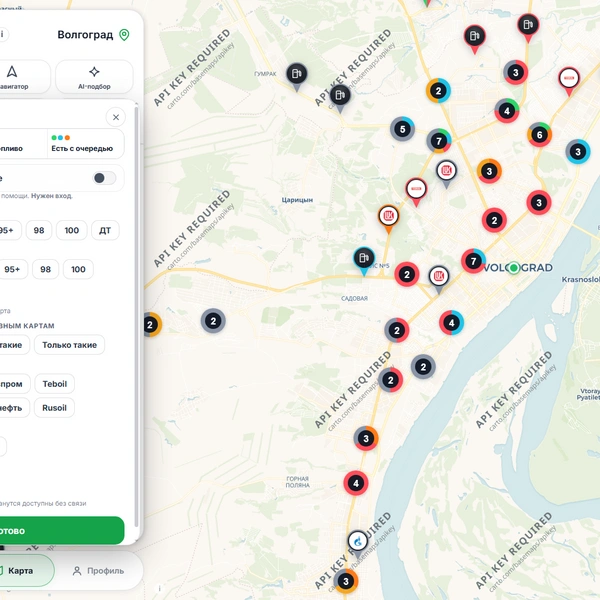Open the all-red 4 cluster near Горная Поляна
The width and height of the screenshot is (600, 600).
point(356,483)
